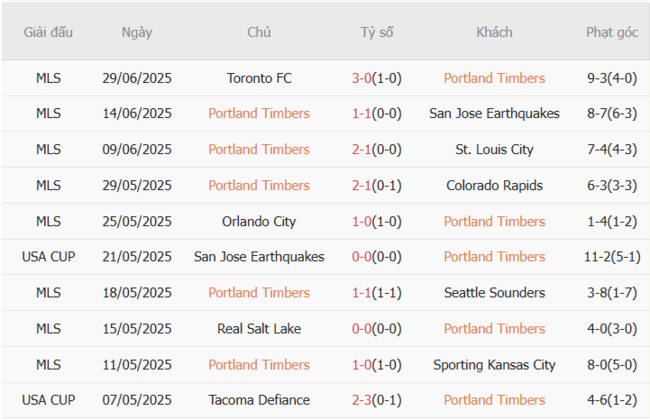The image size is (650, 420).
Task: Select the Sporting Kansas City team
Action: pos(494,365)
